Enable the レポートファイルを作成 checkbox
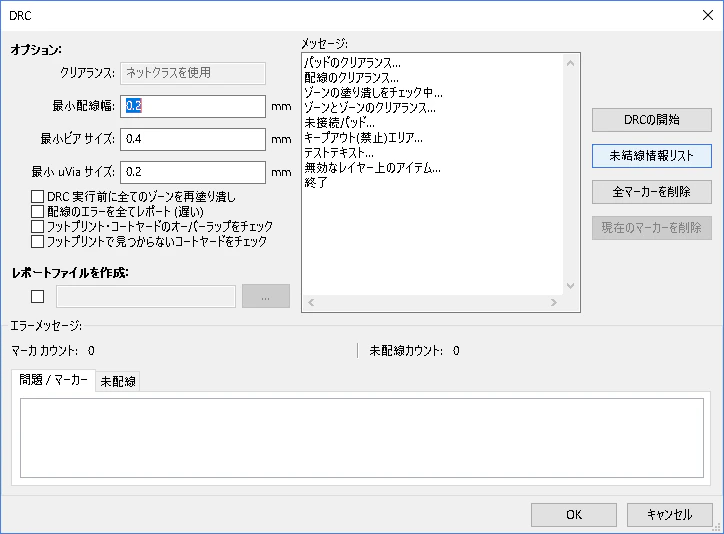This screenshot has width=724, height=534. click(37, 296)
